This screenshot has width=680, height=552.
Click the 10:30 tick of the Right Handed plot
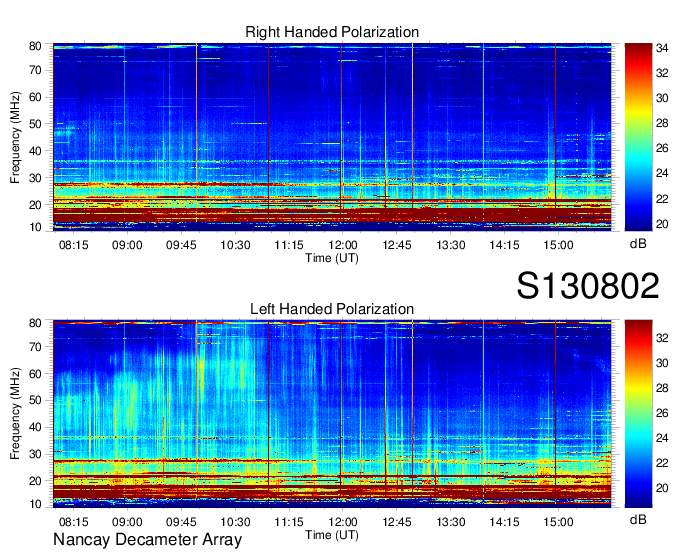click(x=235, y=245)
